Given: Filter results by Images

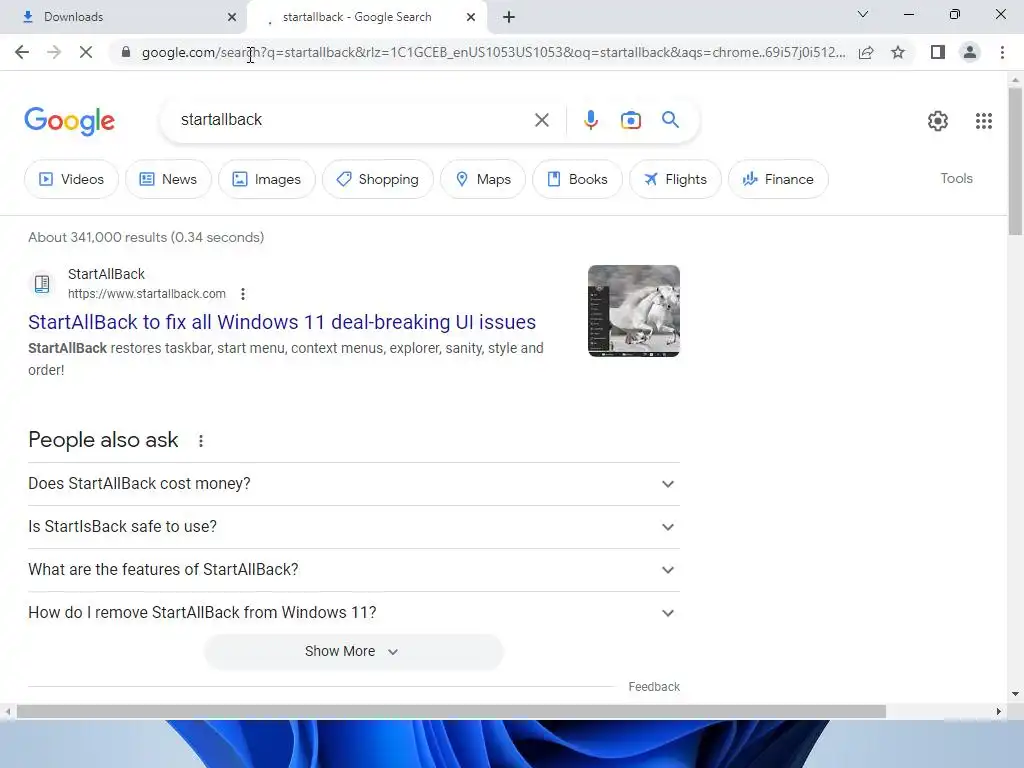Looking at the screenshot, I should [x=267, y=179].
